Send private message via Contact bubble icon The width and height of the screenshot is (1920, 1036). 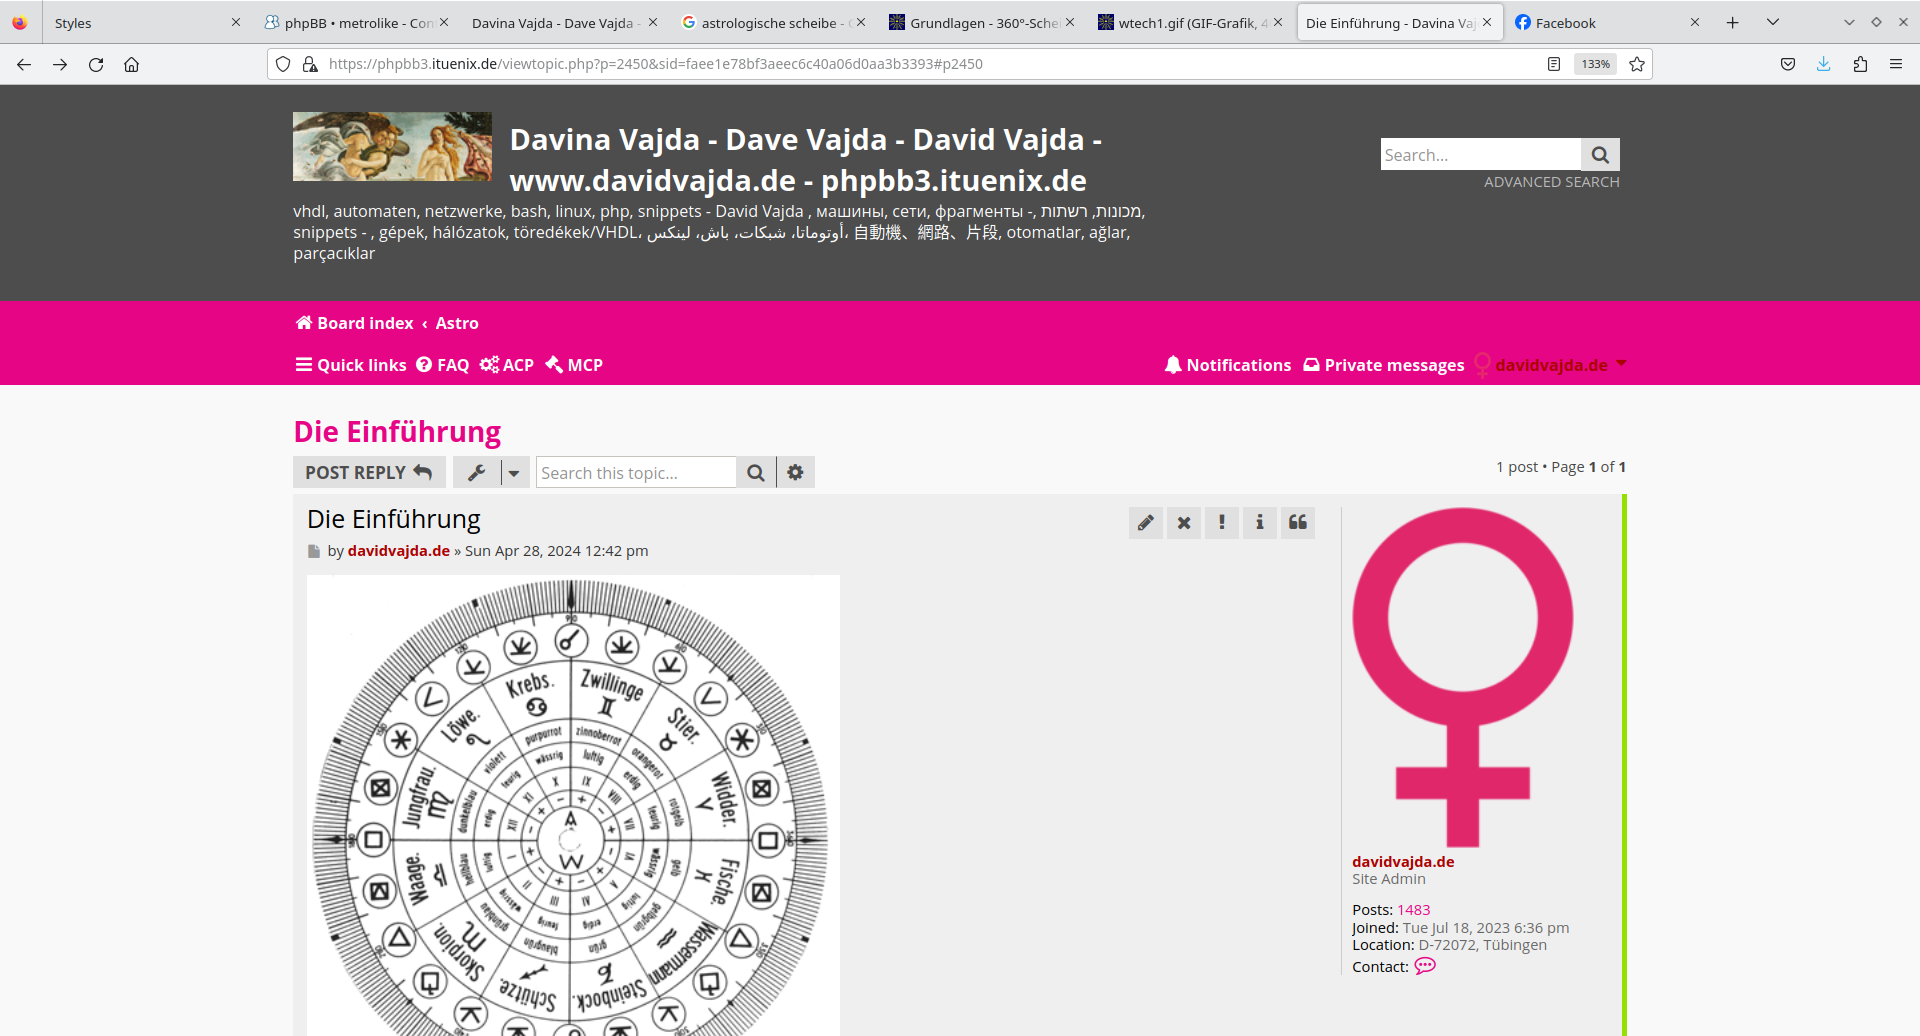click(1425, 966)
